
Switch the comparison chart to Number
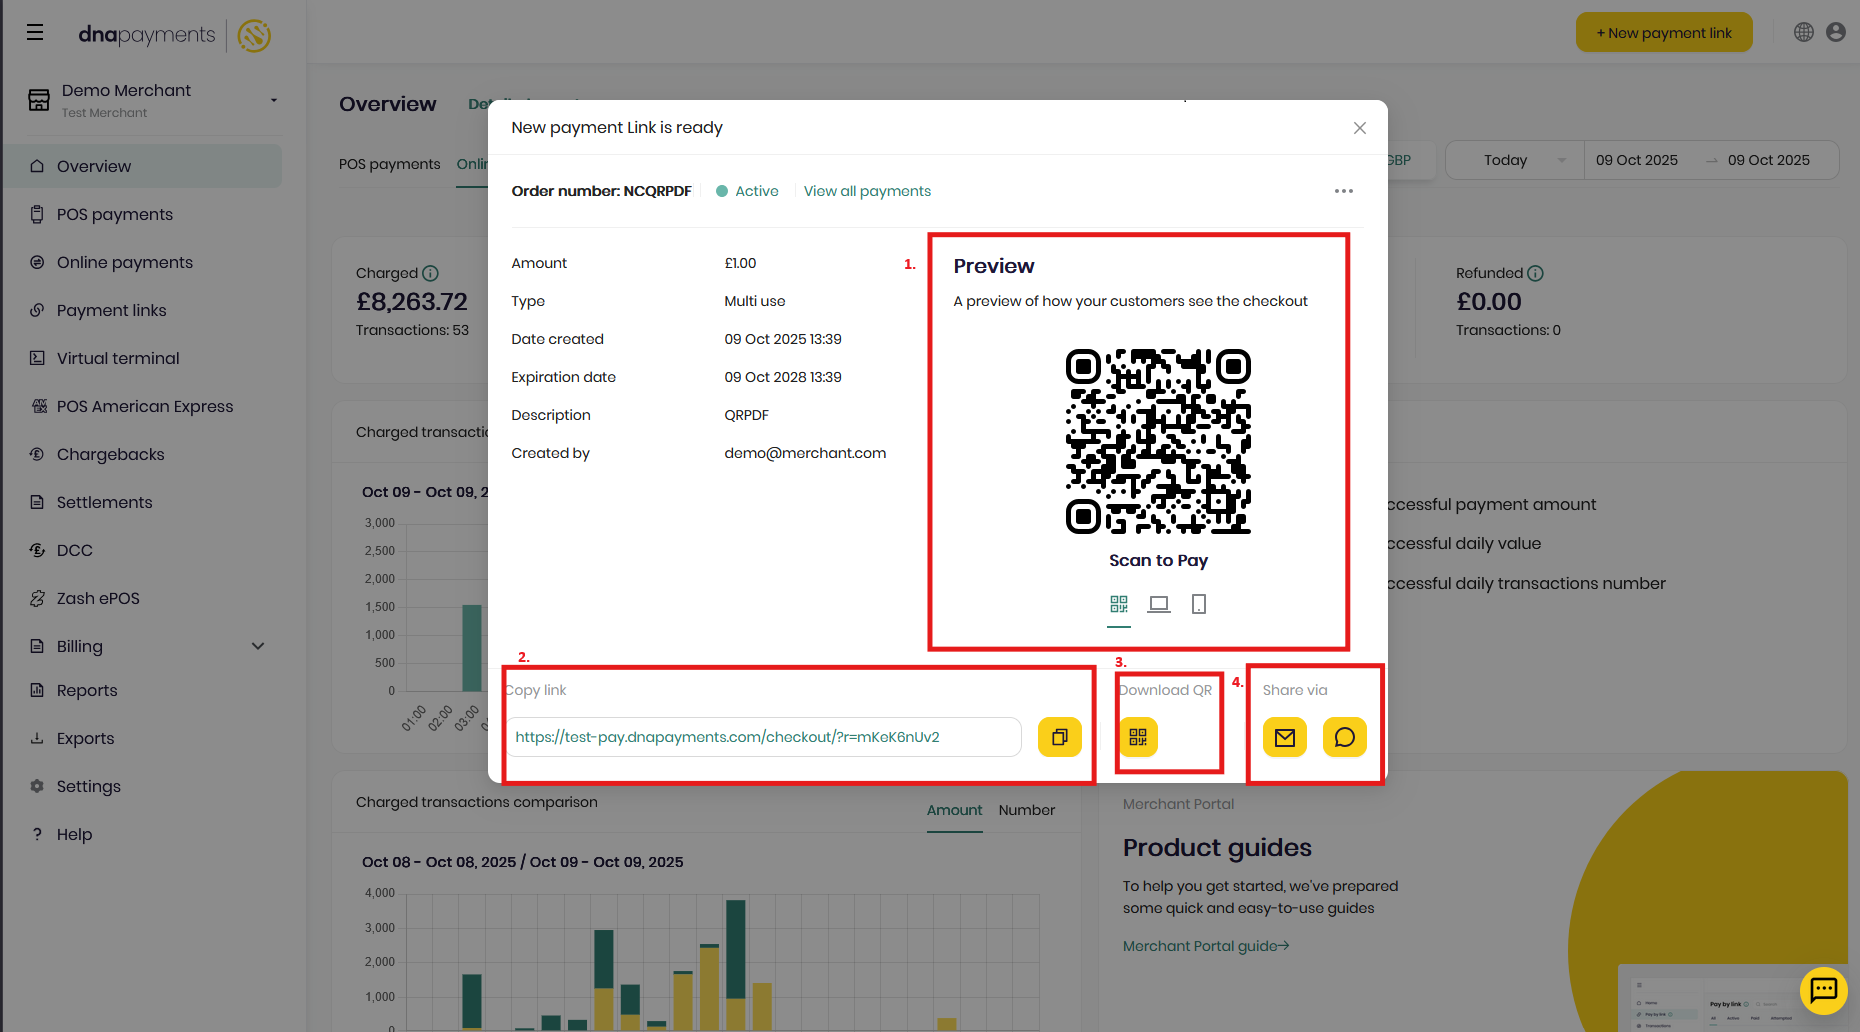tap(1026, 810)
